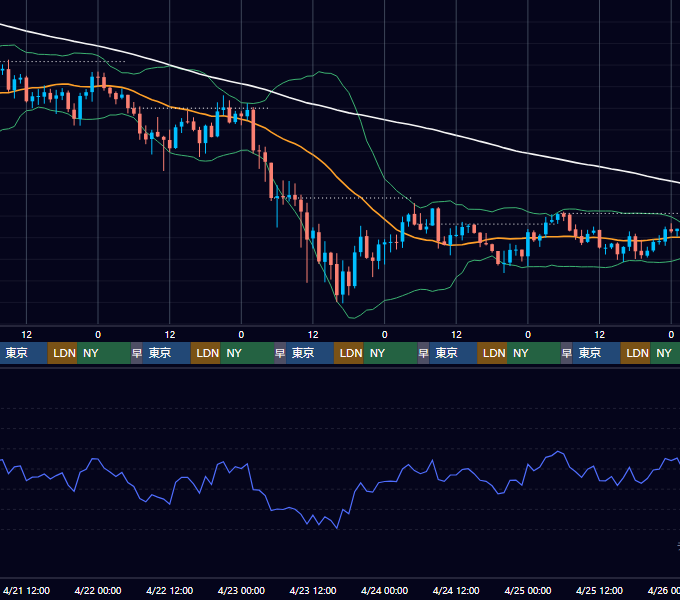Image resolution: width=680 pixels, height=600 pixels.
Task: Click the 4/25 12:00 date label
Action: [x=599, y=590]
